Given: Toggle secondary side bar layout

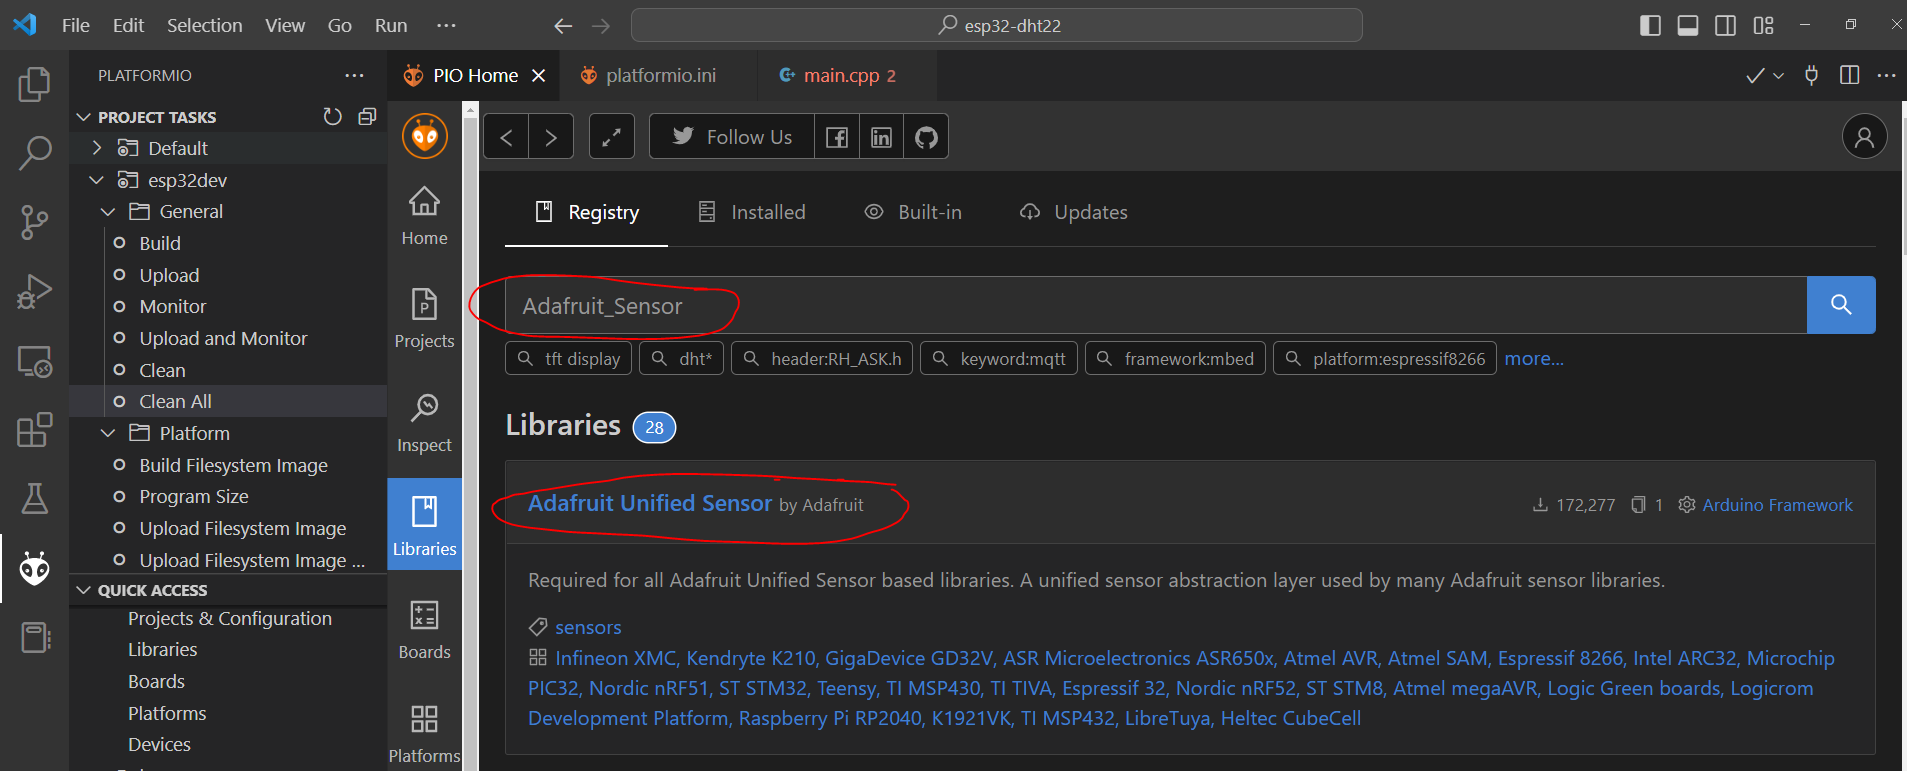Looking at the screenshot, I should pos(1725,25).
